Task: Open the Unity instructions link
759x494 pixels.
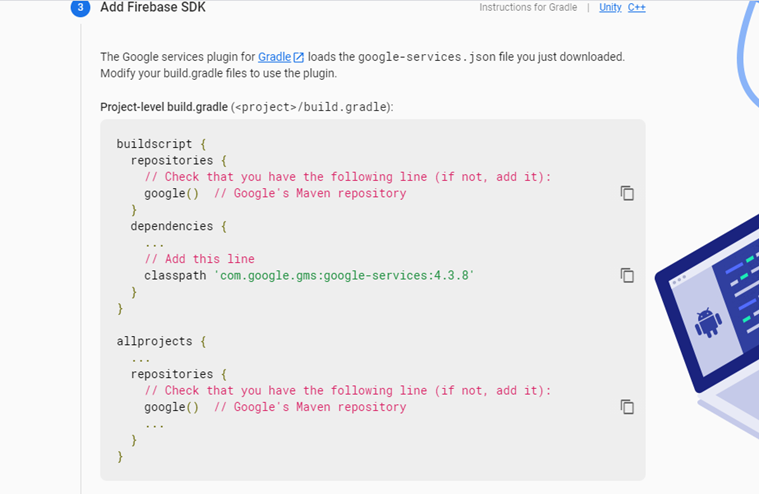Action: click(x=610, y=7)
